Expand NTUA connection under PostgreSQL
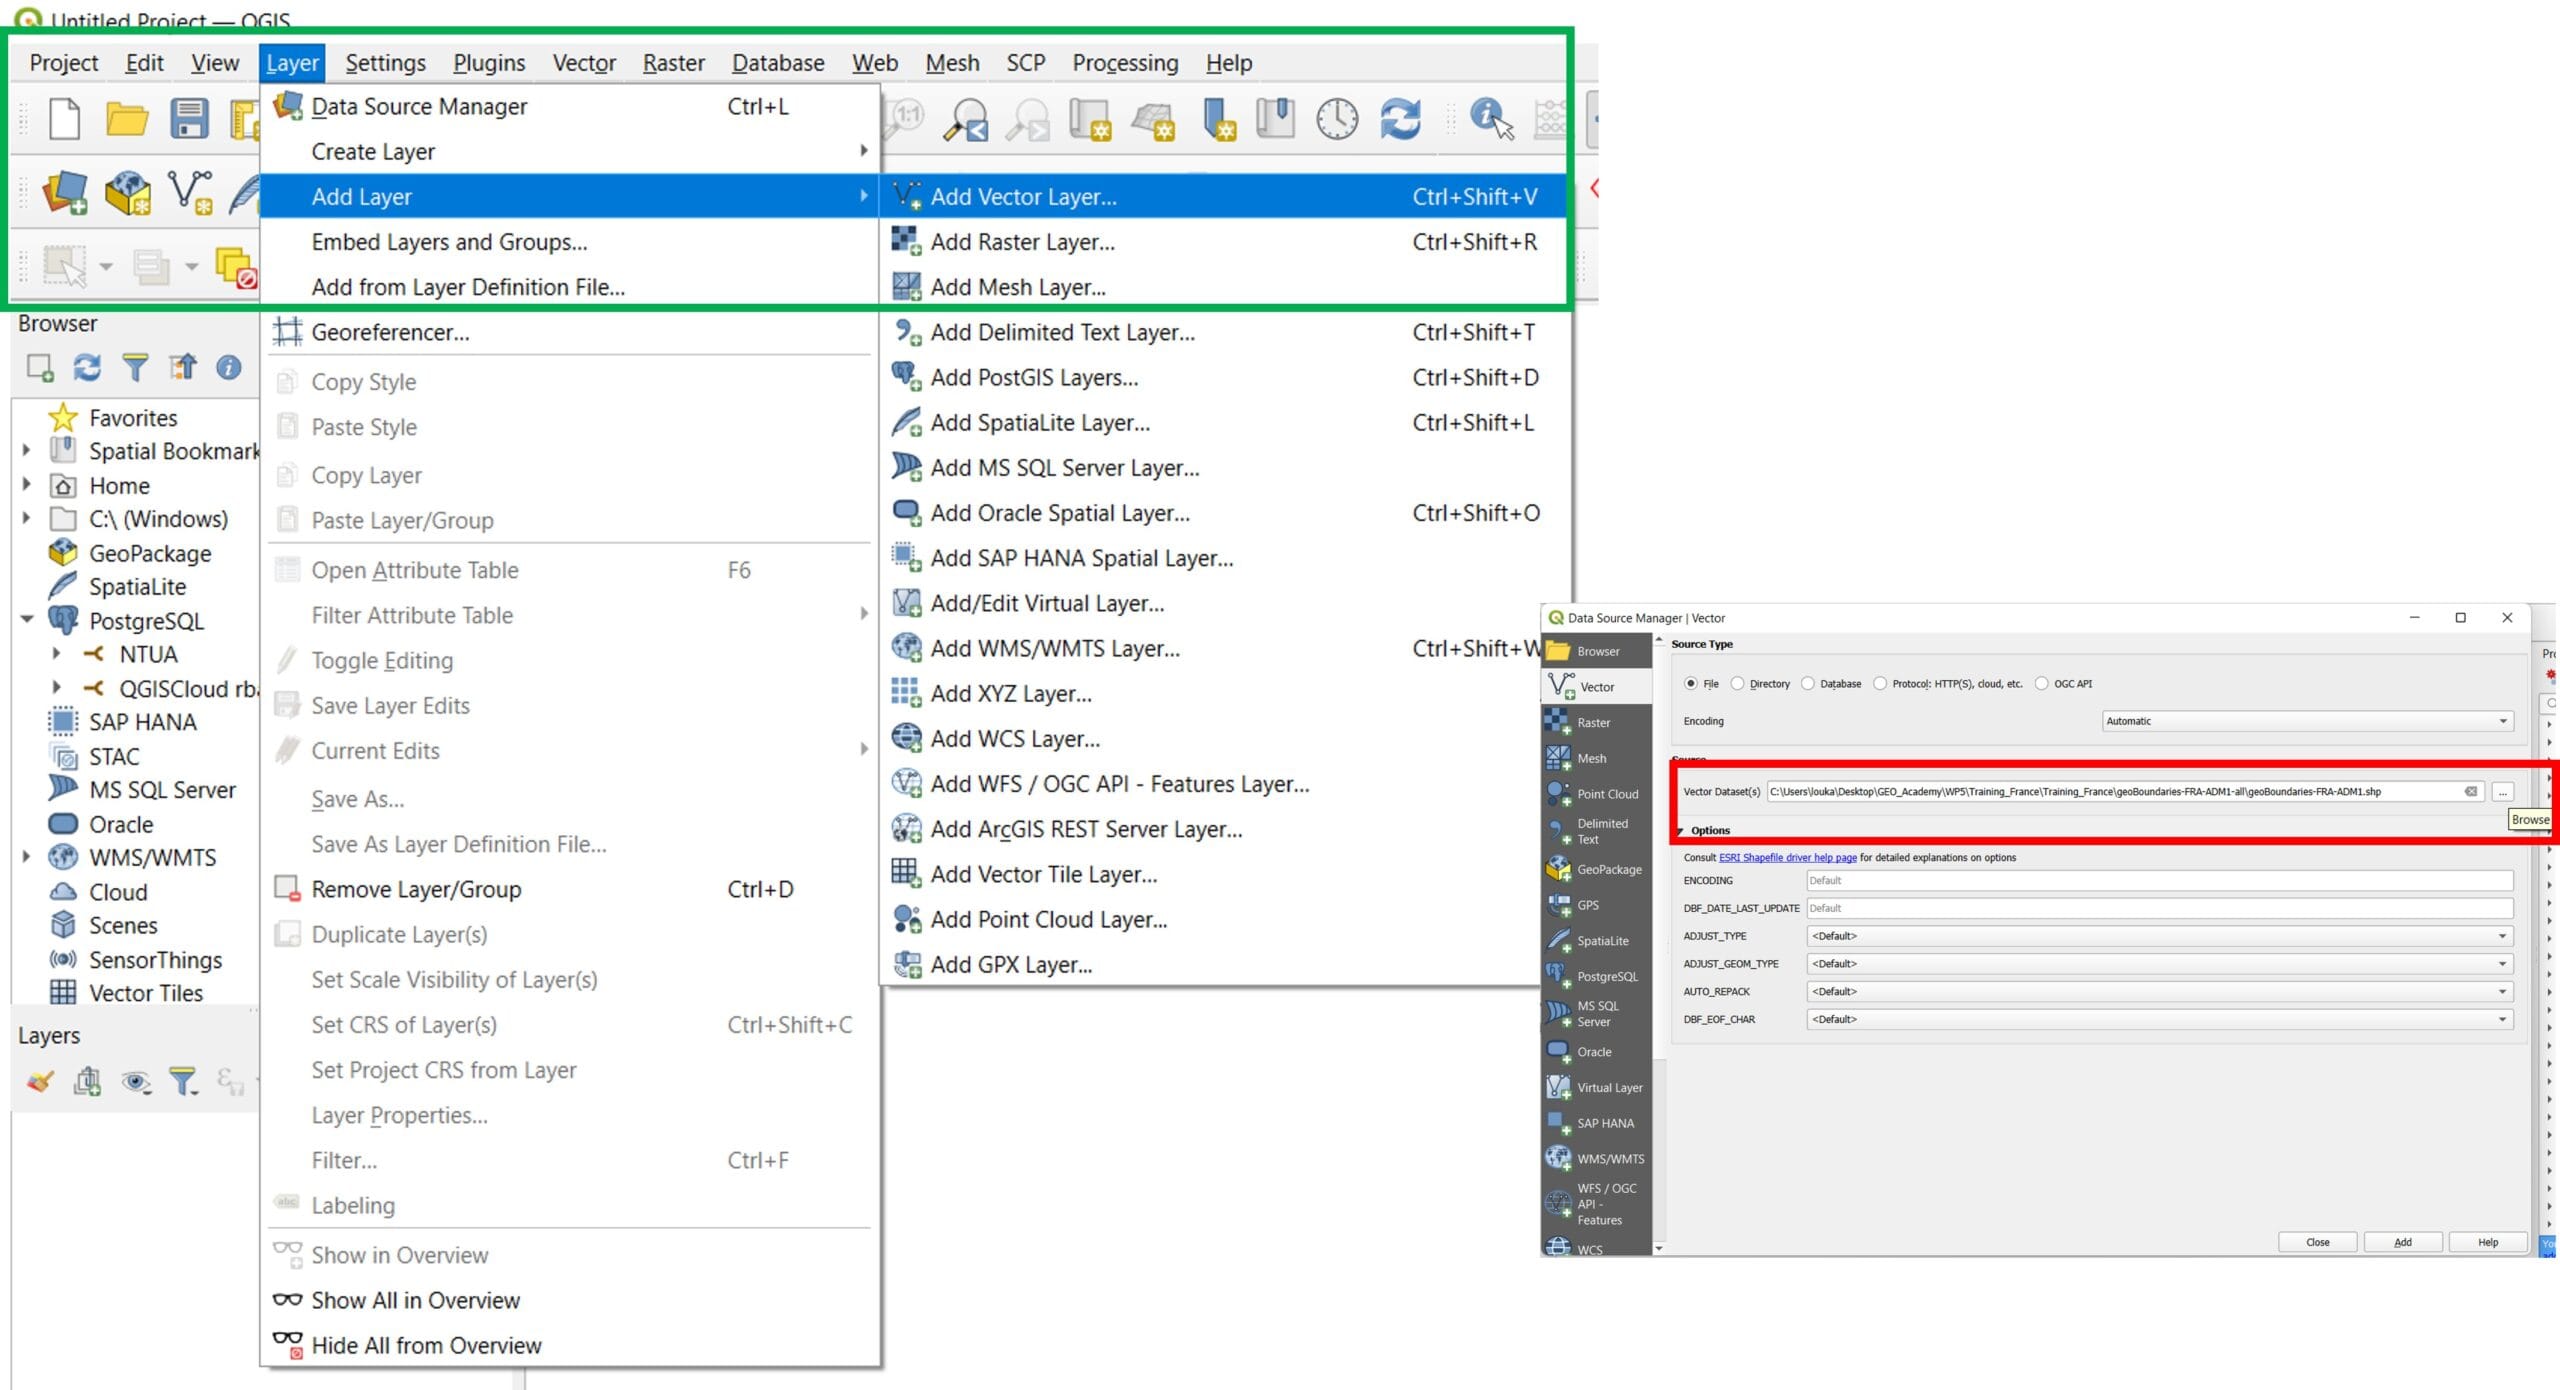 pos(57,654)
